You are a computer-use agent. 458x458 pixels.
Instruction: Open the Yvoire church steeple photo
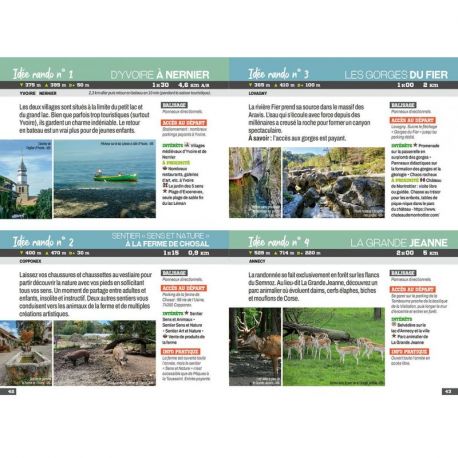coord(26,179)
